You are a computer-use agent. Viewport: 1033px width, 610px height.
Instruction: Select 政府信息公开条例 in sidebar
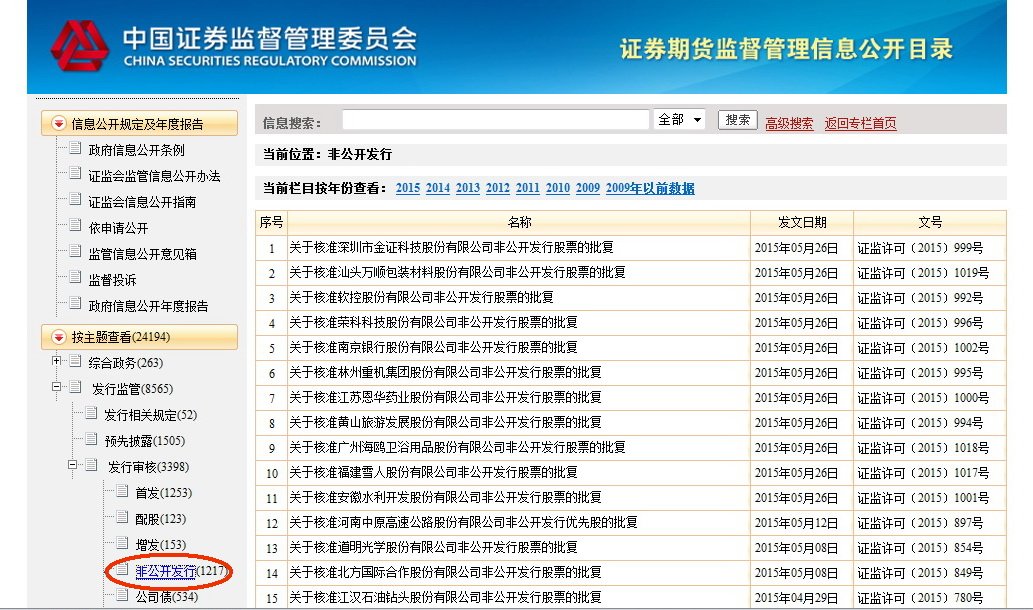pos(136,150)
